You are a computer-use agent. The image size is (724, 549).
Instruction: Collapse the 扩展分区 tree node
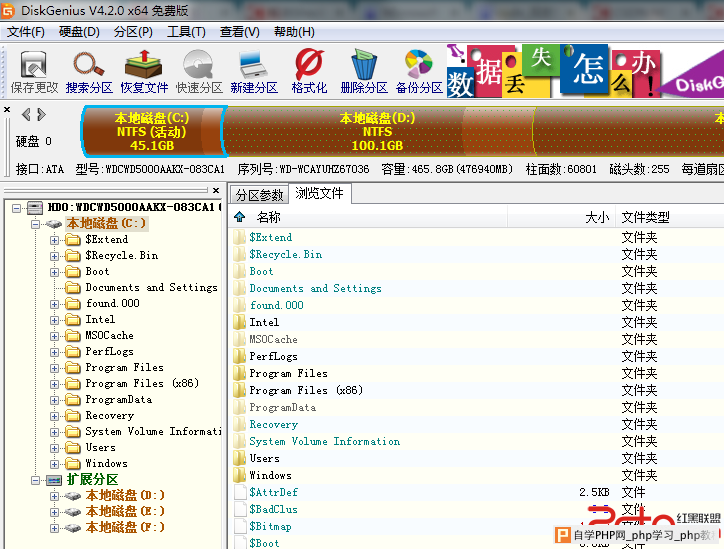pos(36,481)
